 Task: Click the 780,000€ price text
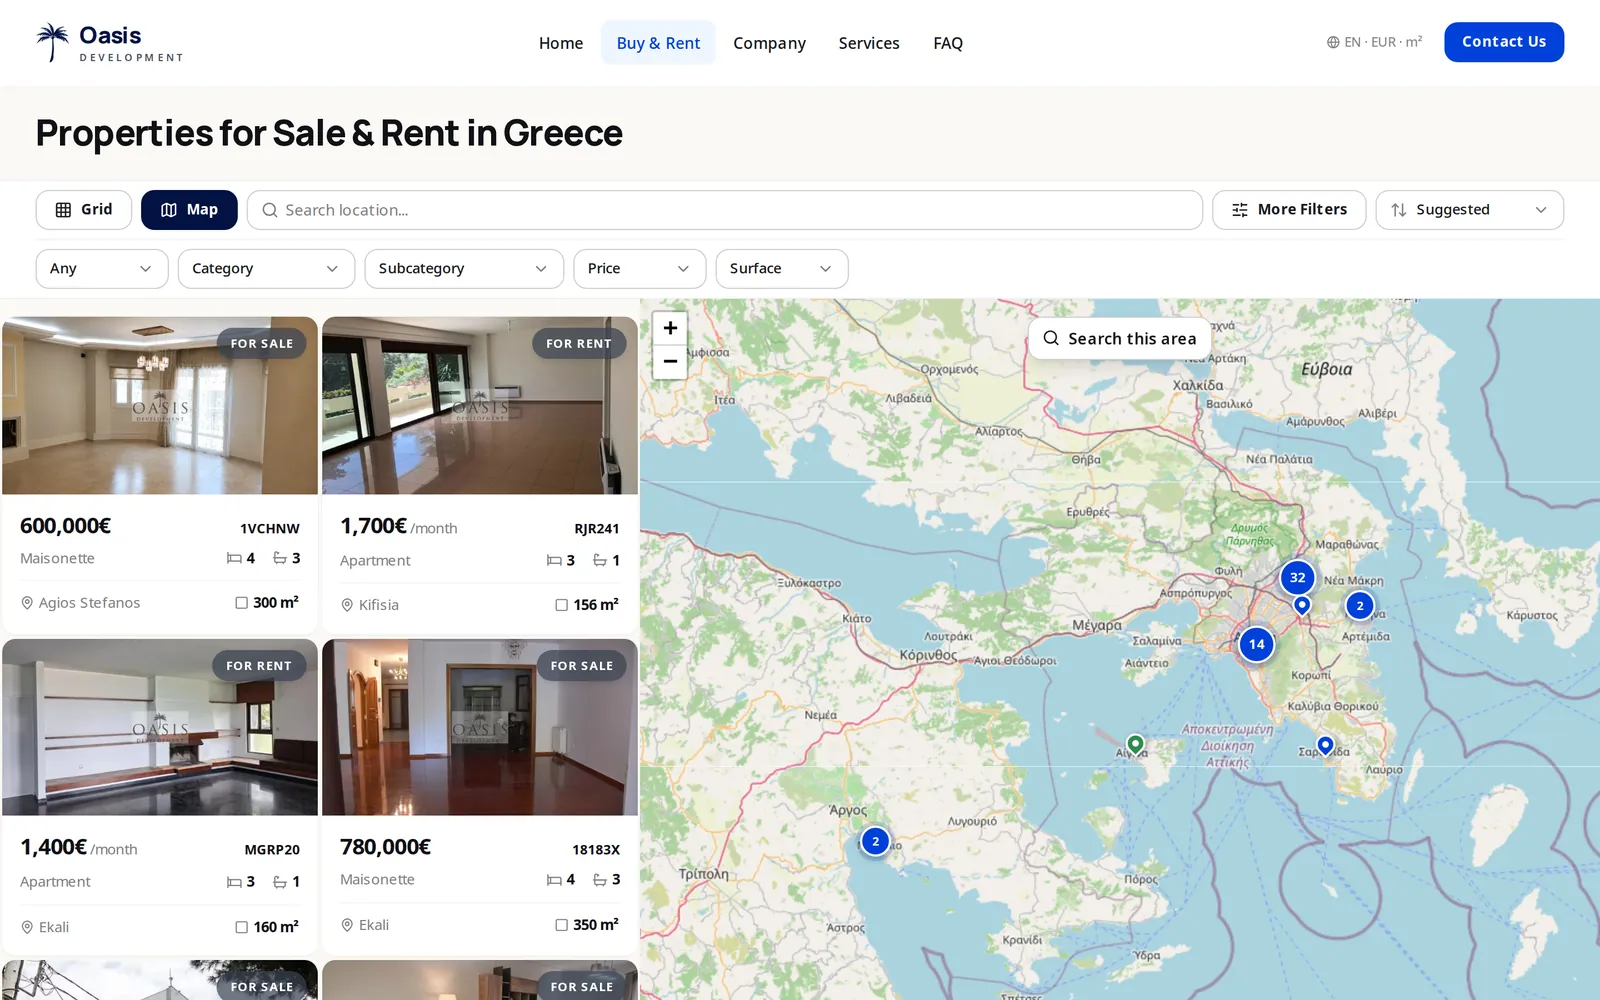pyautogui.click(x=385, y=847)
